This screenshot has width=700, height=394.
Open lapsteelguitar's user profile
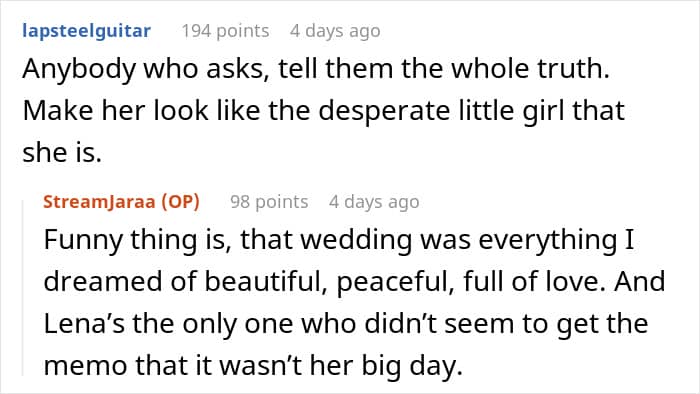point(87,31)
